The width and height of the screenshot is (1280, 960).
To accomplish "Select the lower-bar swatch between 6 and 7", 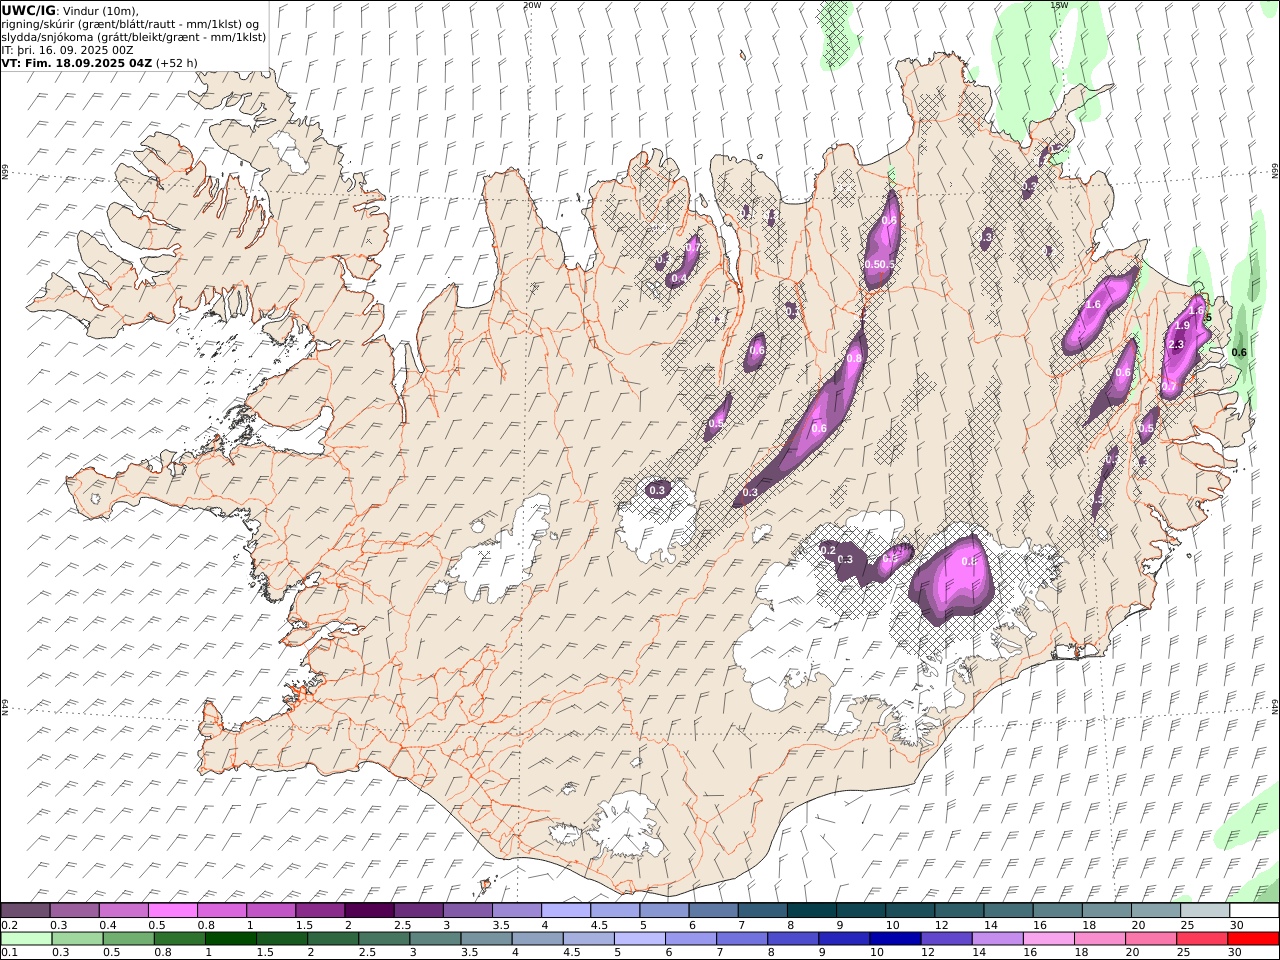I will point(690,938).
